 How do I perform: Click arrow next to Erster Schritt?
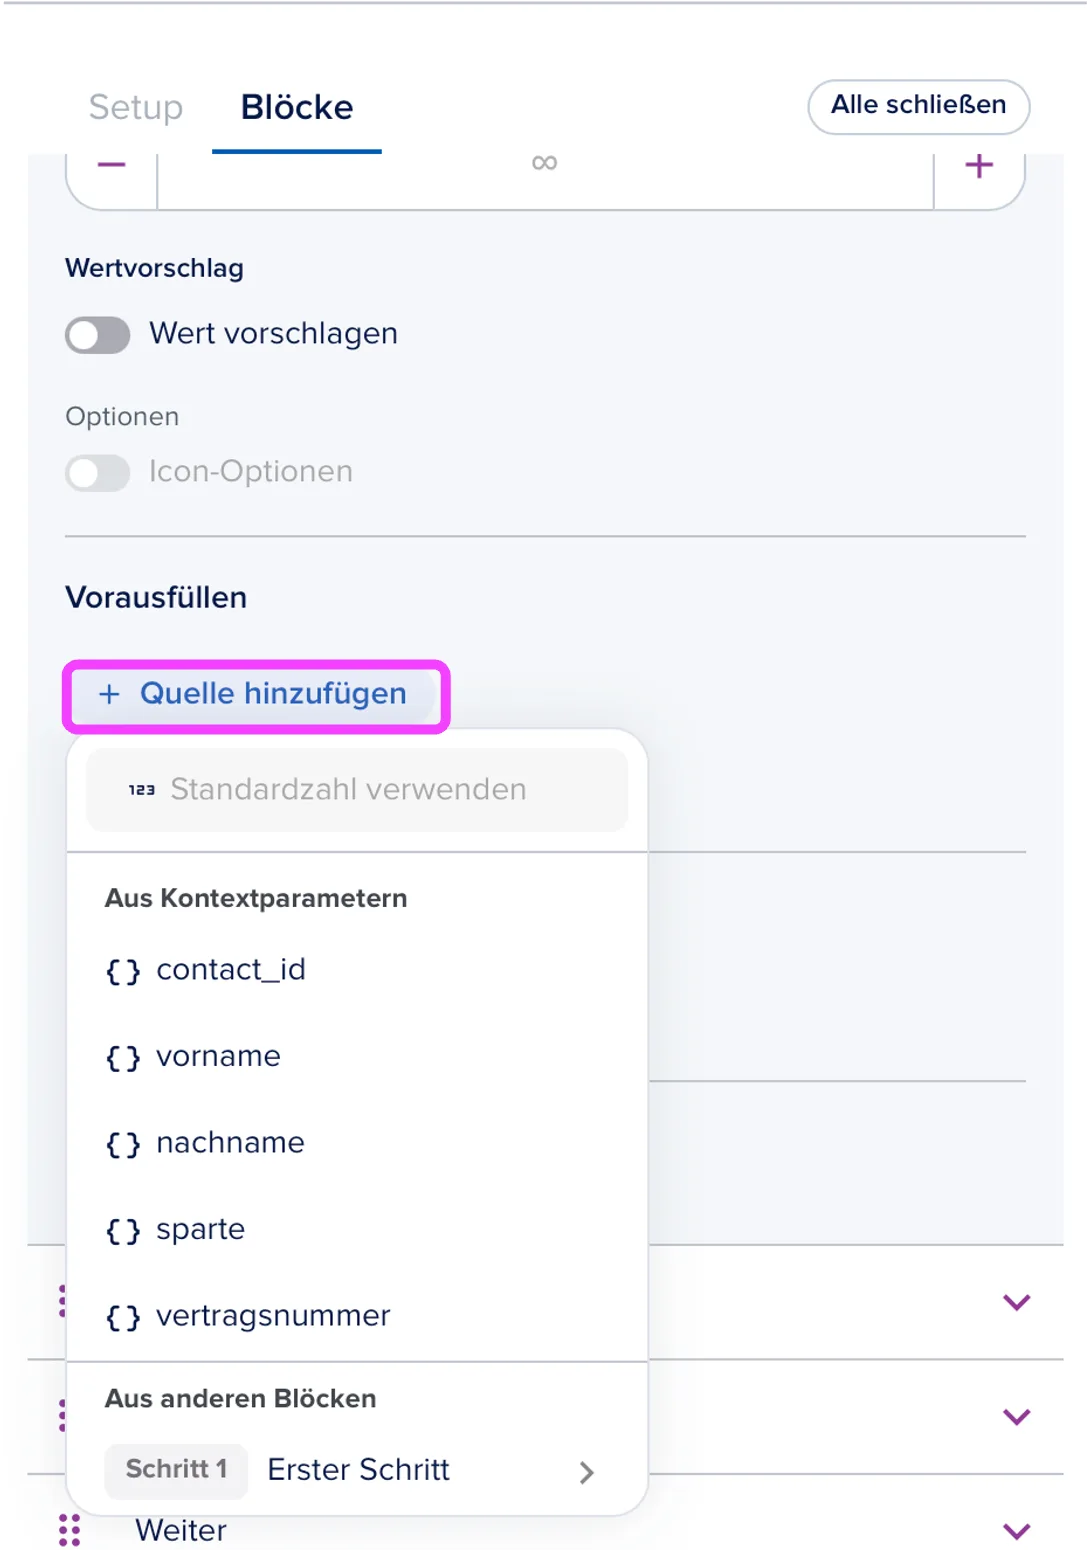587,1472
